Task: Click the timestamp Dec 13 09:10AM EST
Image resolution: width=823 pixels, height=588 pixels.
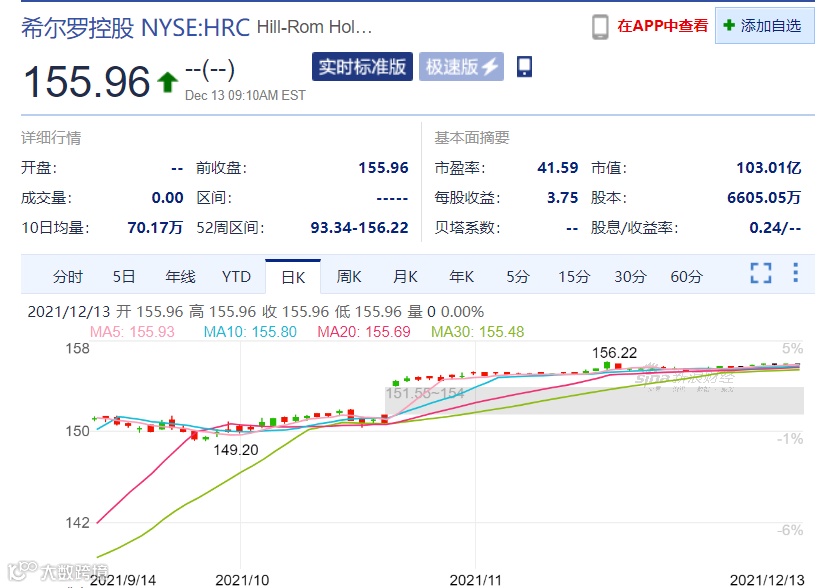Action: (x=245, y=96)
